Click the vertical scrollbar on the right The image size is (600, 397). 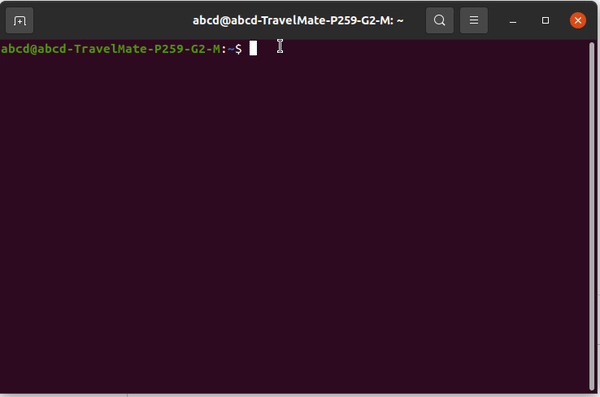click(x=592, y=216)
